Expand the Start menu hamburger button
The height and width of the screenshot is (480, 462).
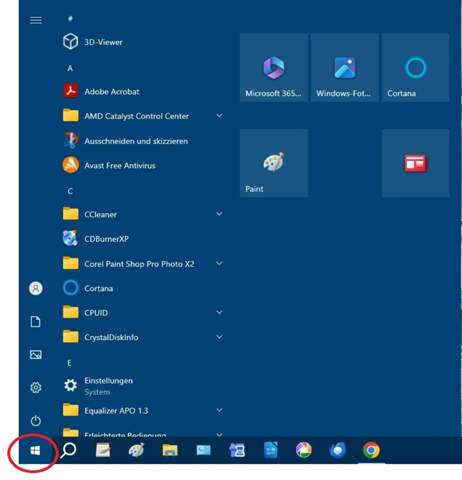point(36,20)
